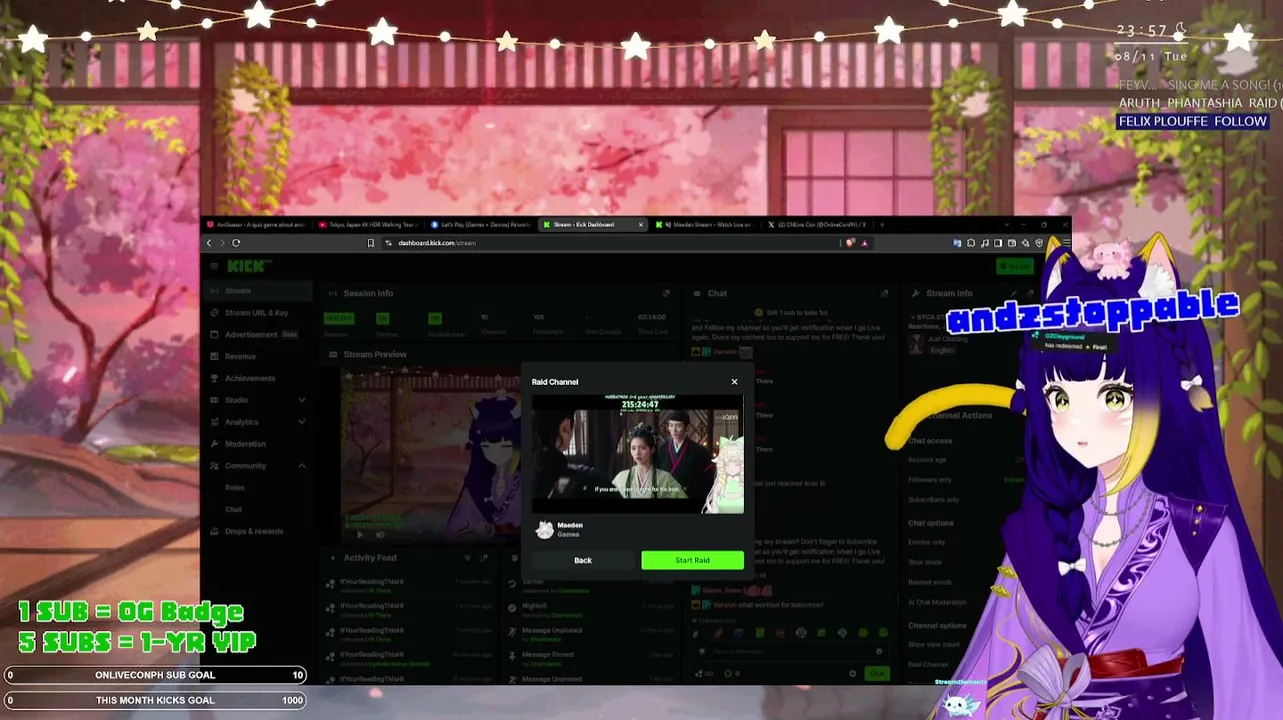The height and width of the screenshot is (720, 1283).
Task: Go back from the Raid Channel dialog
Action: [x=583, y=560]
